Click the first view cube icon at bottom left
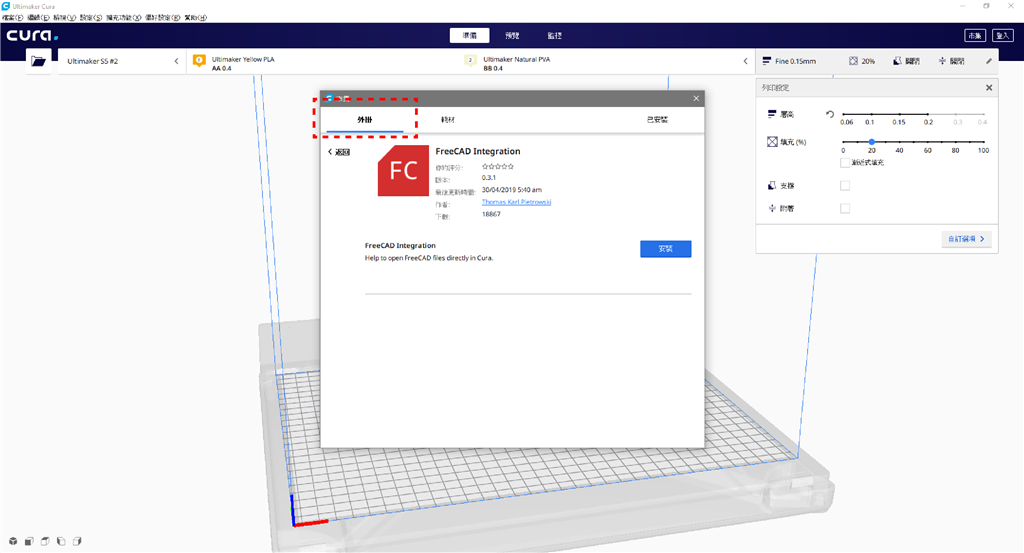Screen dimensions: 1024x553 (13, 541)
